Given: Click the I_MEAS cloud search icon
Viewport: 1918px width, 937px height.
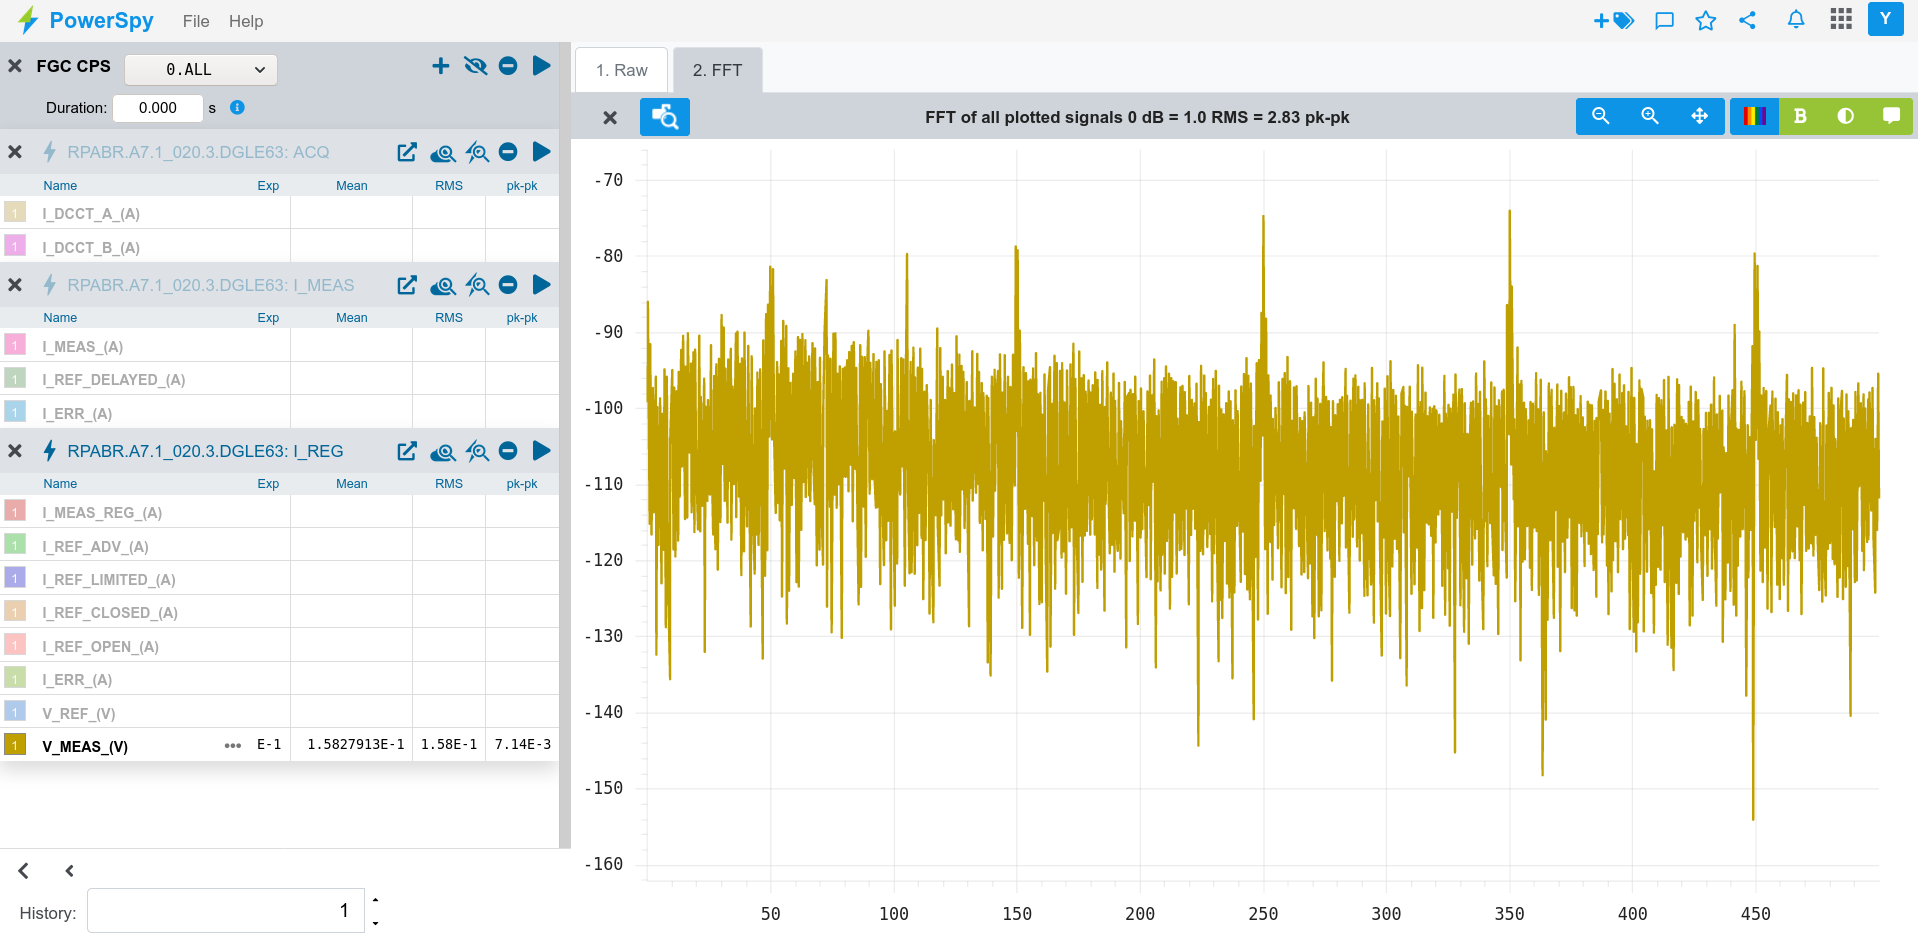Looking at the screenshot, I should pyautogui.click(x=443, y=285).
